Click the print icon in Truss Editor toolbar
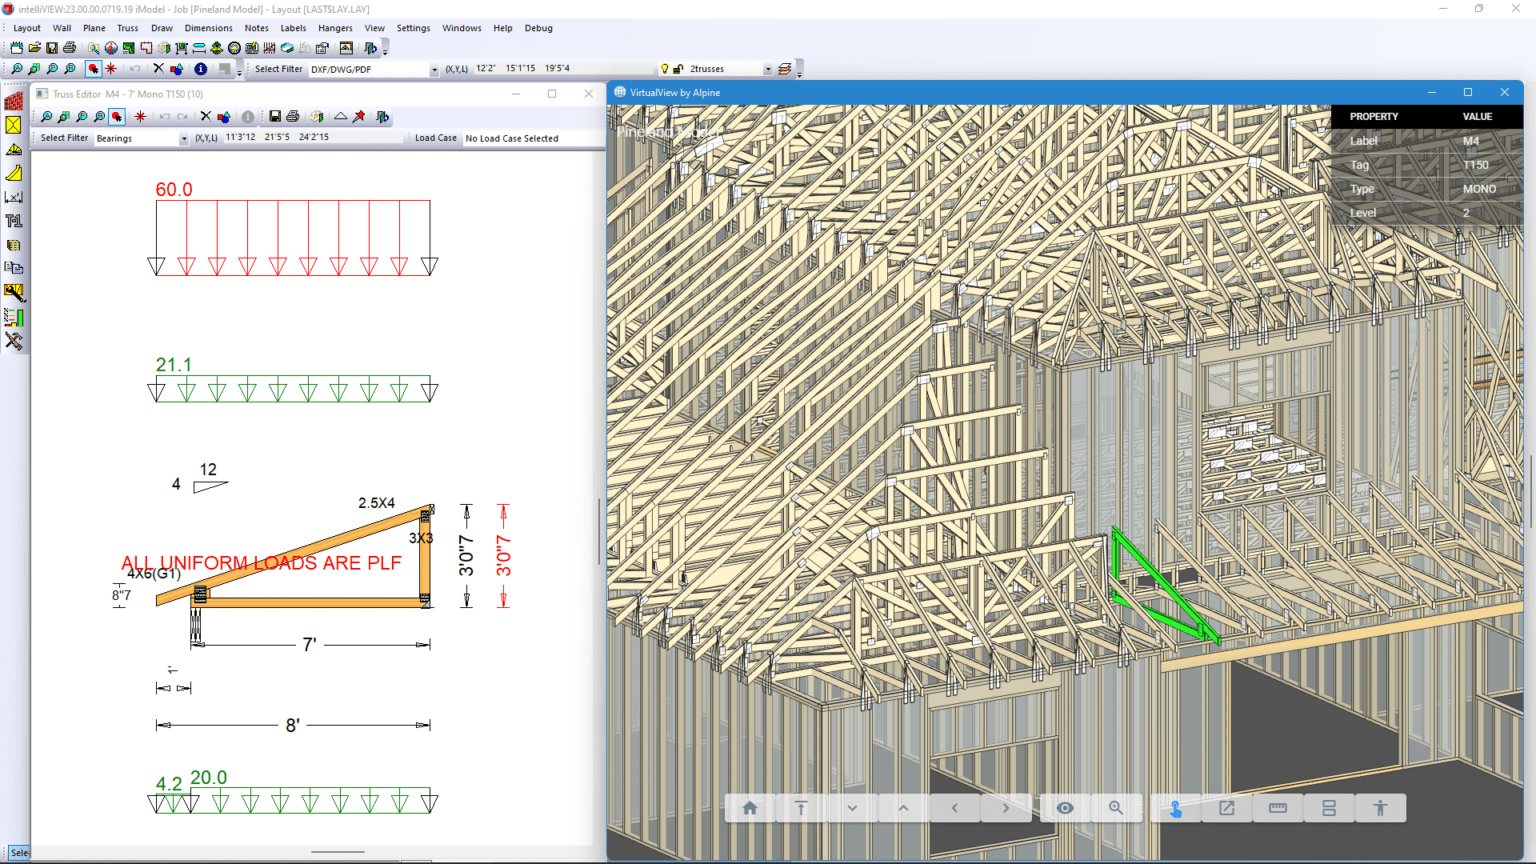 (293, 117)
